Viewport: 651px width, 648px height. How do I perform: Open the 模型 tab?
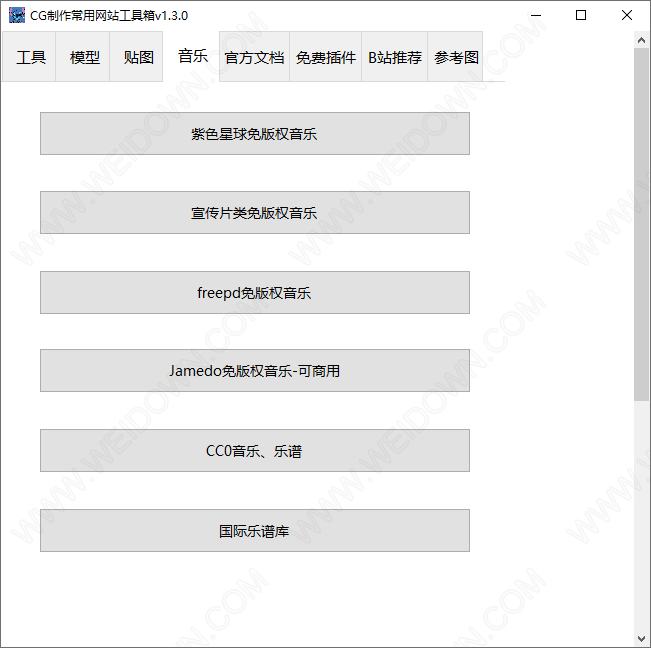click(83, 56)
